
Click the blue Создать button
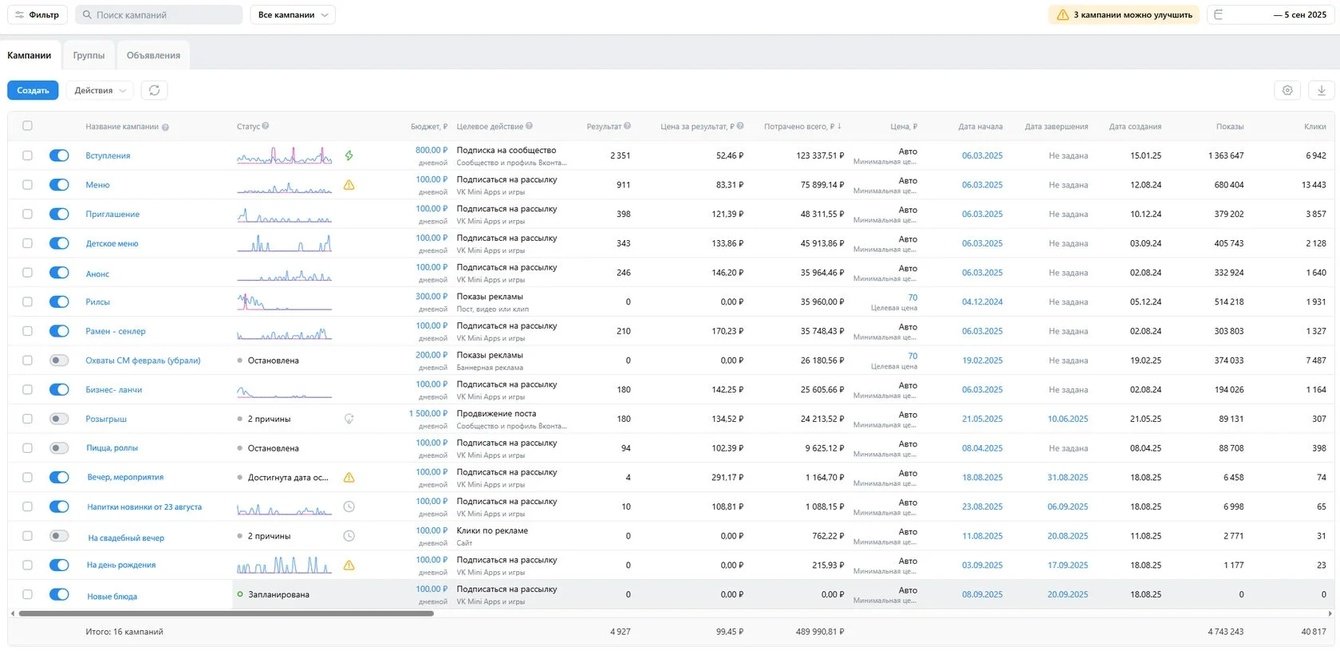33,90
